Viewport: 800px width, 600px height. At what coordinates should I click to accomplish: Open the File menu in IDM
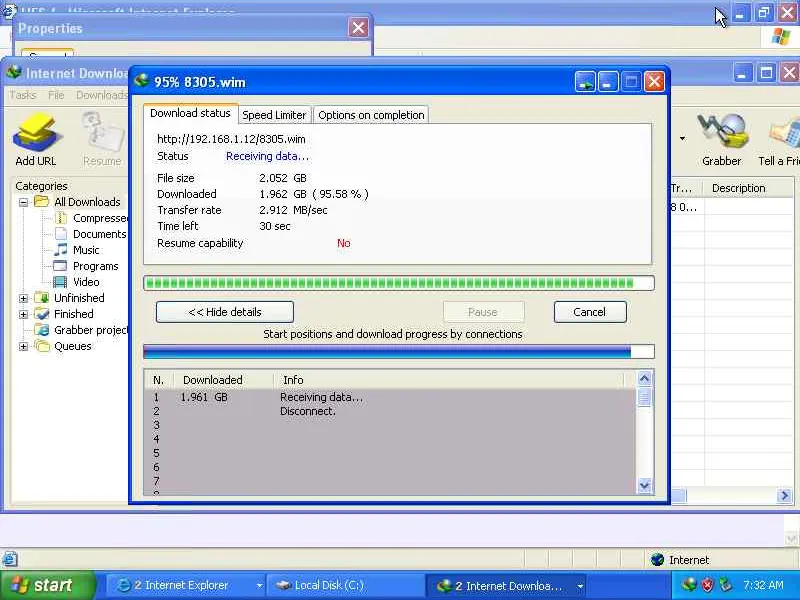coord(56,95)
